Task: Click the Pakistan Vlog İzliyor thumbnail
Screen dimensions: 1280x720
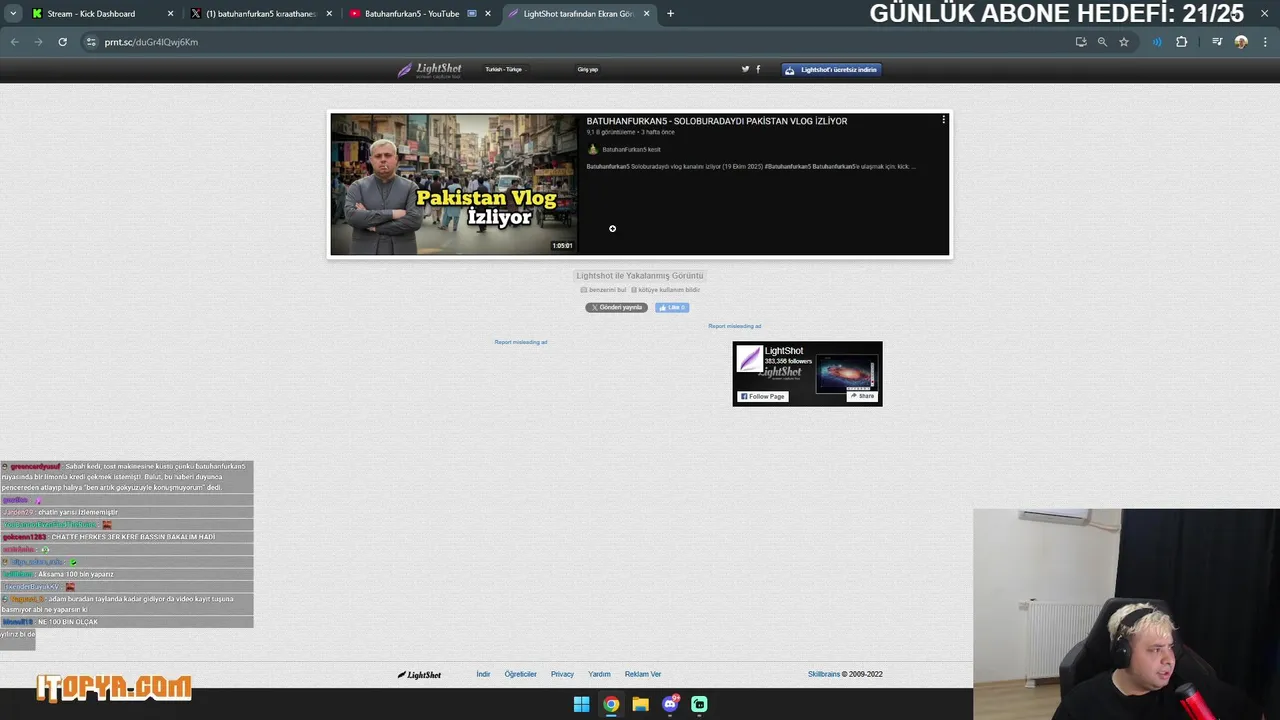Action: 454,184
